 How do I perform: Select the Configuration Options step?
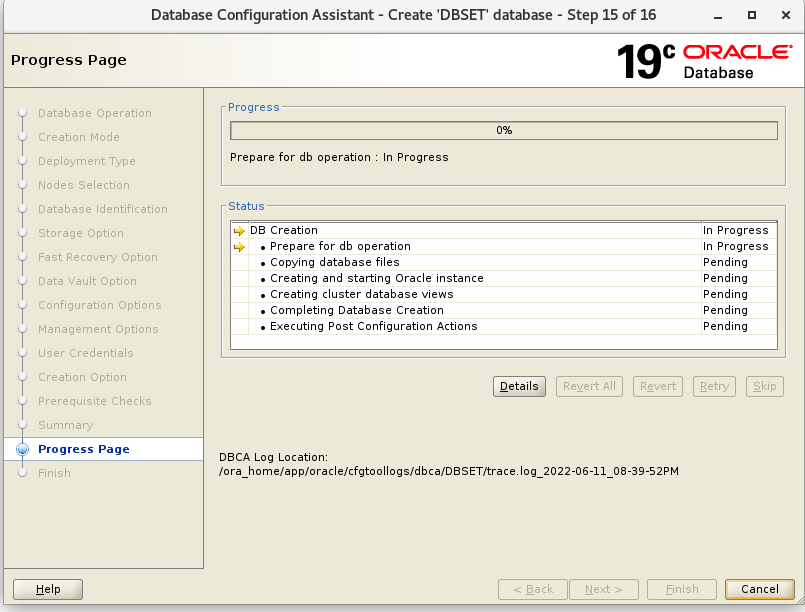pyautogui.click(x=100, y=305)
